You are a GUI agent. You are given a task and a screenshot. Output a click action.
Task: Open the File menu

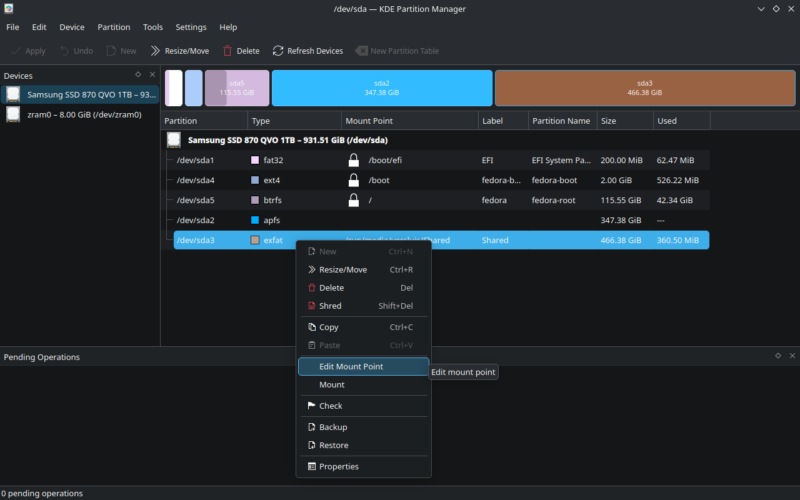[13, 27]
